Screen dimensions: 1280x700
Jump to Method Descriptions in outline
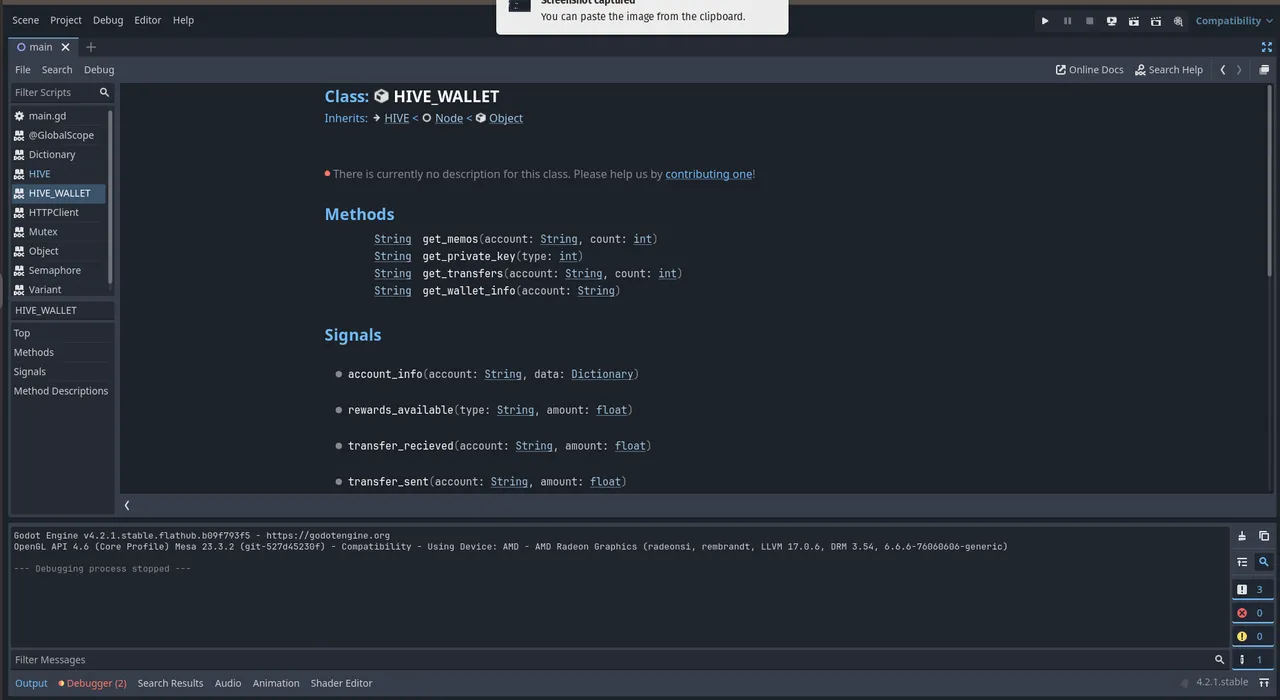tap(62, 391)
